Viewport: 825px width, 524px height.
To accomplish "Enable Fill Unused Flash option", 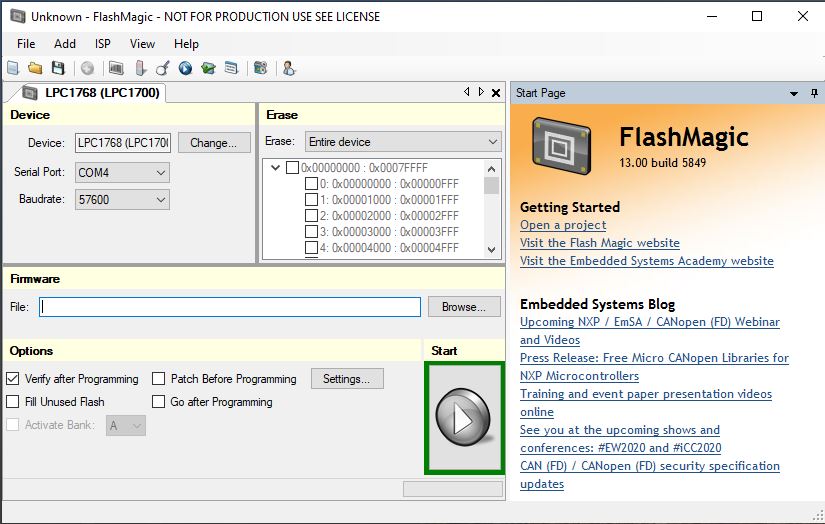I will click(x=13, y=402).
